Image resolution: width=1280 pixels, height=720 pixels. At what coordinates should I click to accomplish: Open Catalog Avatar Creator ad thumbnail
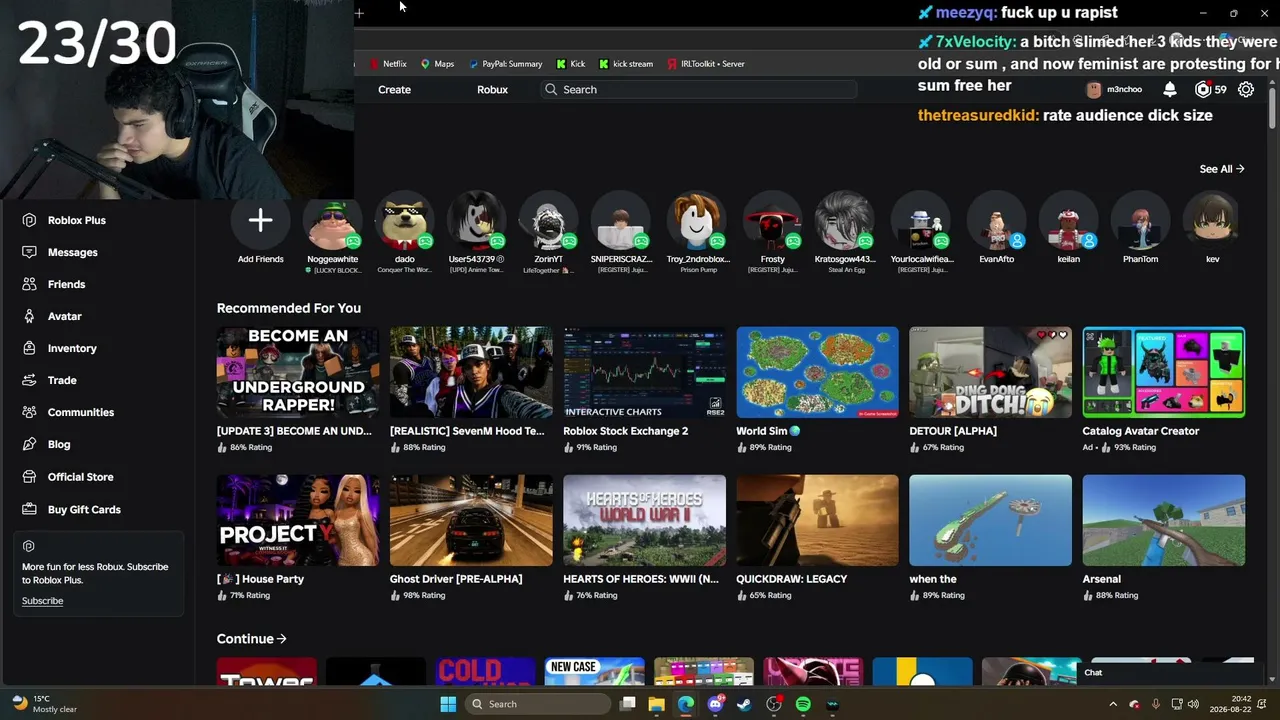pos(1163,372)
